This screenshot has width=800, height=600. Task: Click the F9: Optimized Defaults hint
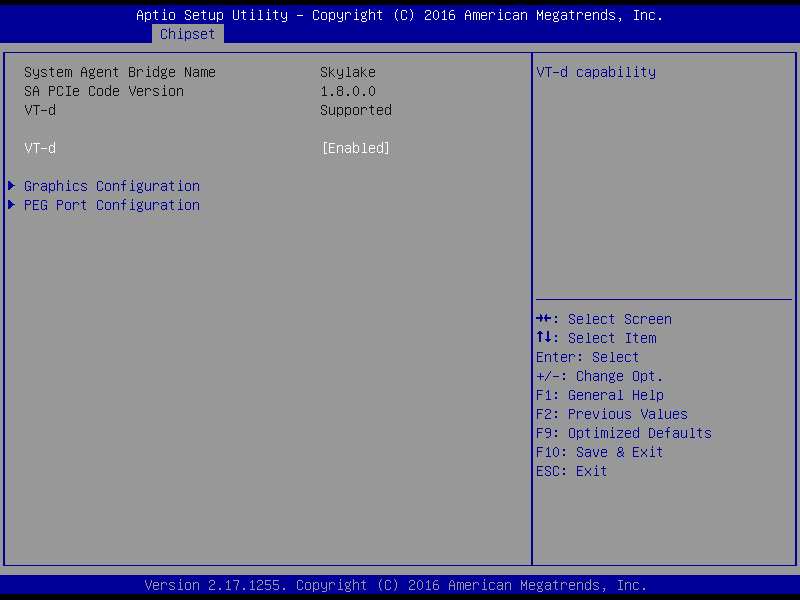tap(623, 433)
